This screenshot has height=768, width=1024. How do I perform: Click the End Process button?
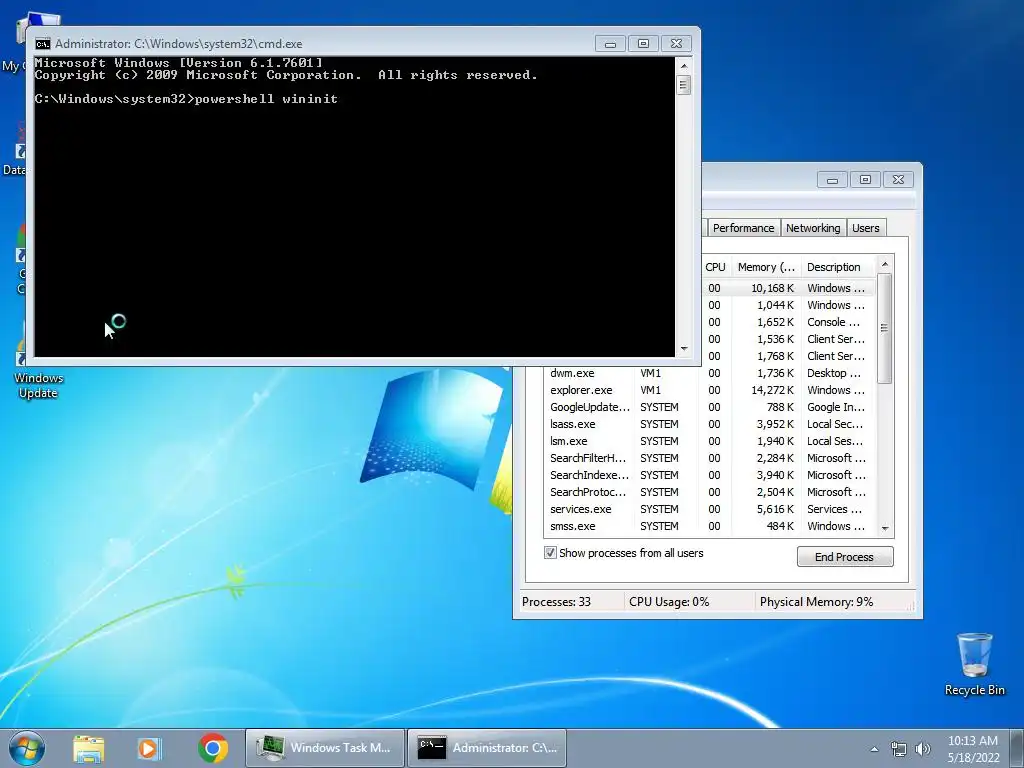pyautogui.click(x=844, y=556)
